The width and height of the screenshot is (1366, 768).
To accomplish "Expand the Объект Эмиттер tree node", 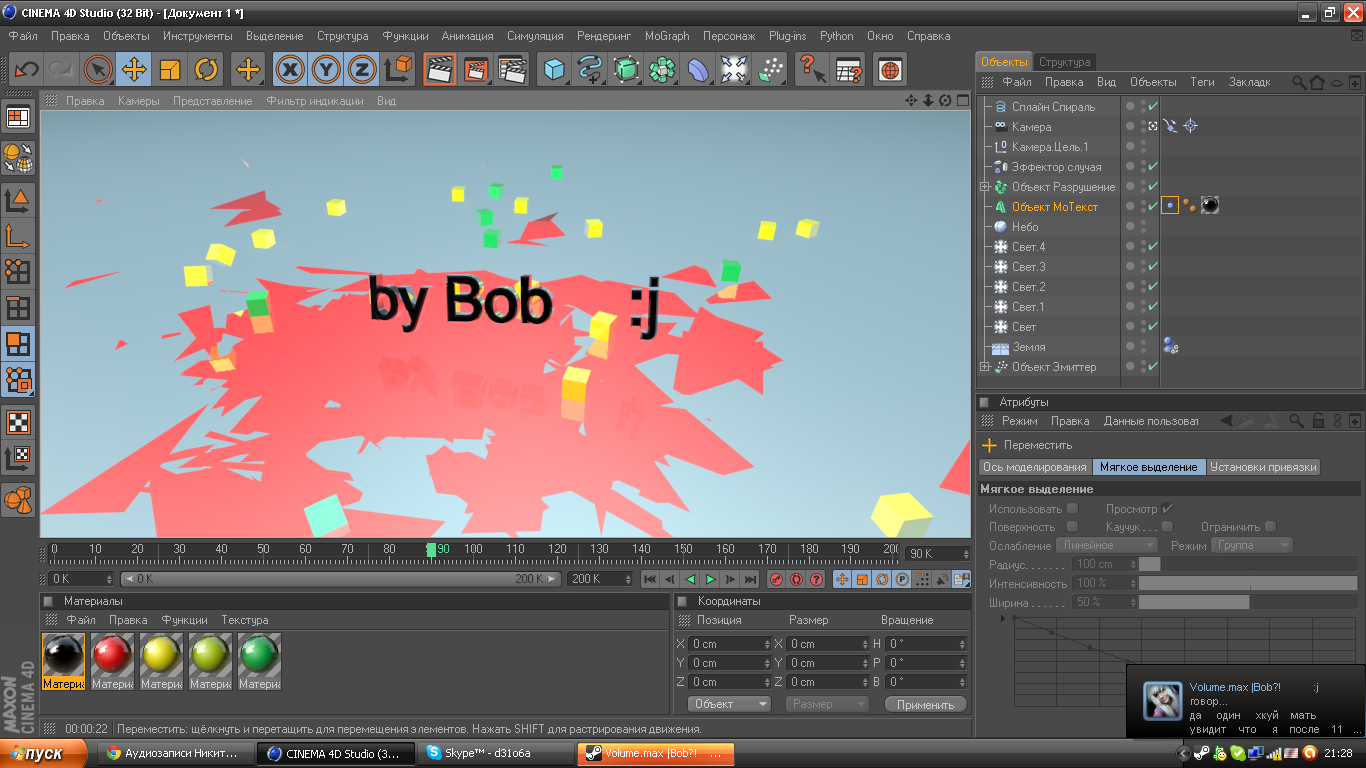I will point(984,367).
